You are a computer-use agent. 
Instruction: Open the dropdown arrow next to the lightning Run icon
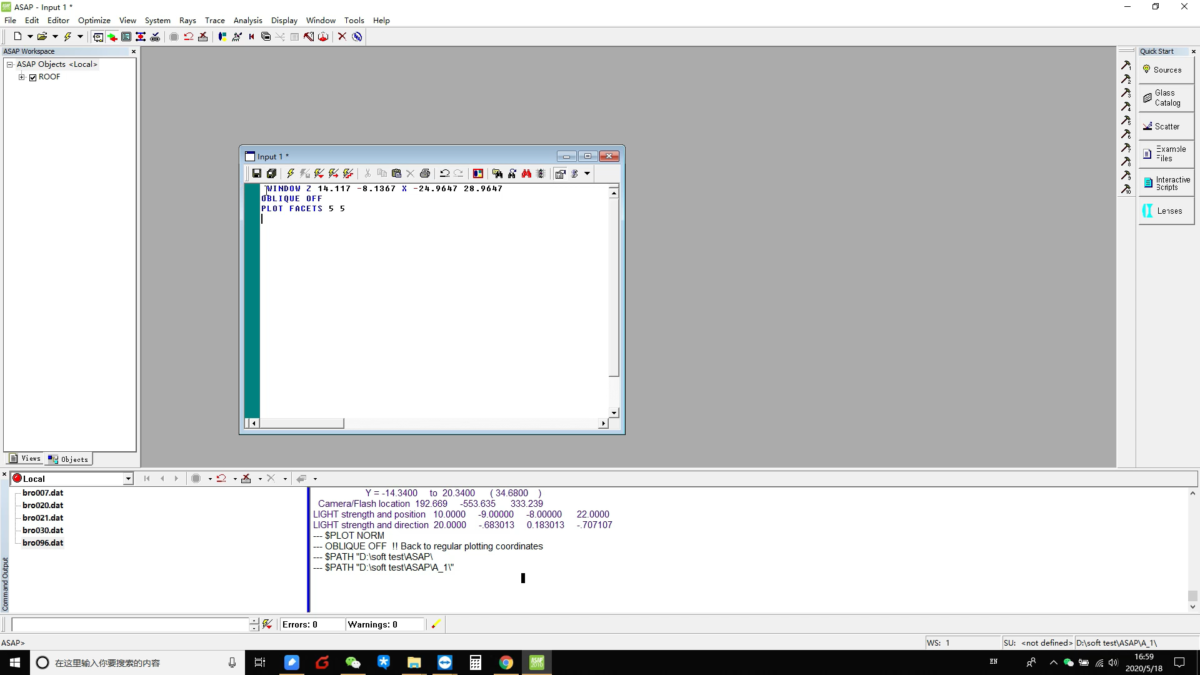click(x=80, y=37)
